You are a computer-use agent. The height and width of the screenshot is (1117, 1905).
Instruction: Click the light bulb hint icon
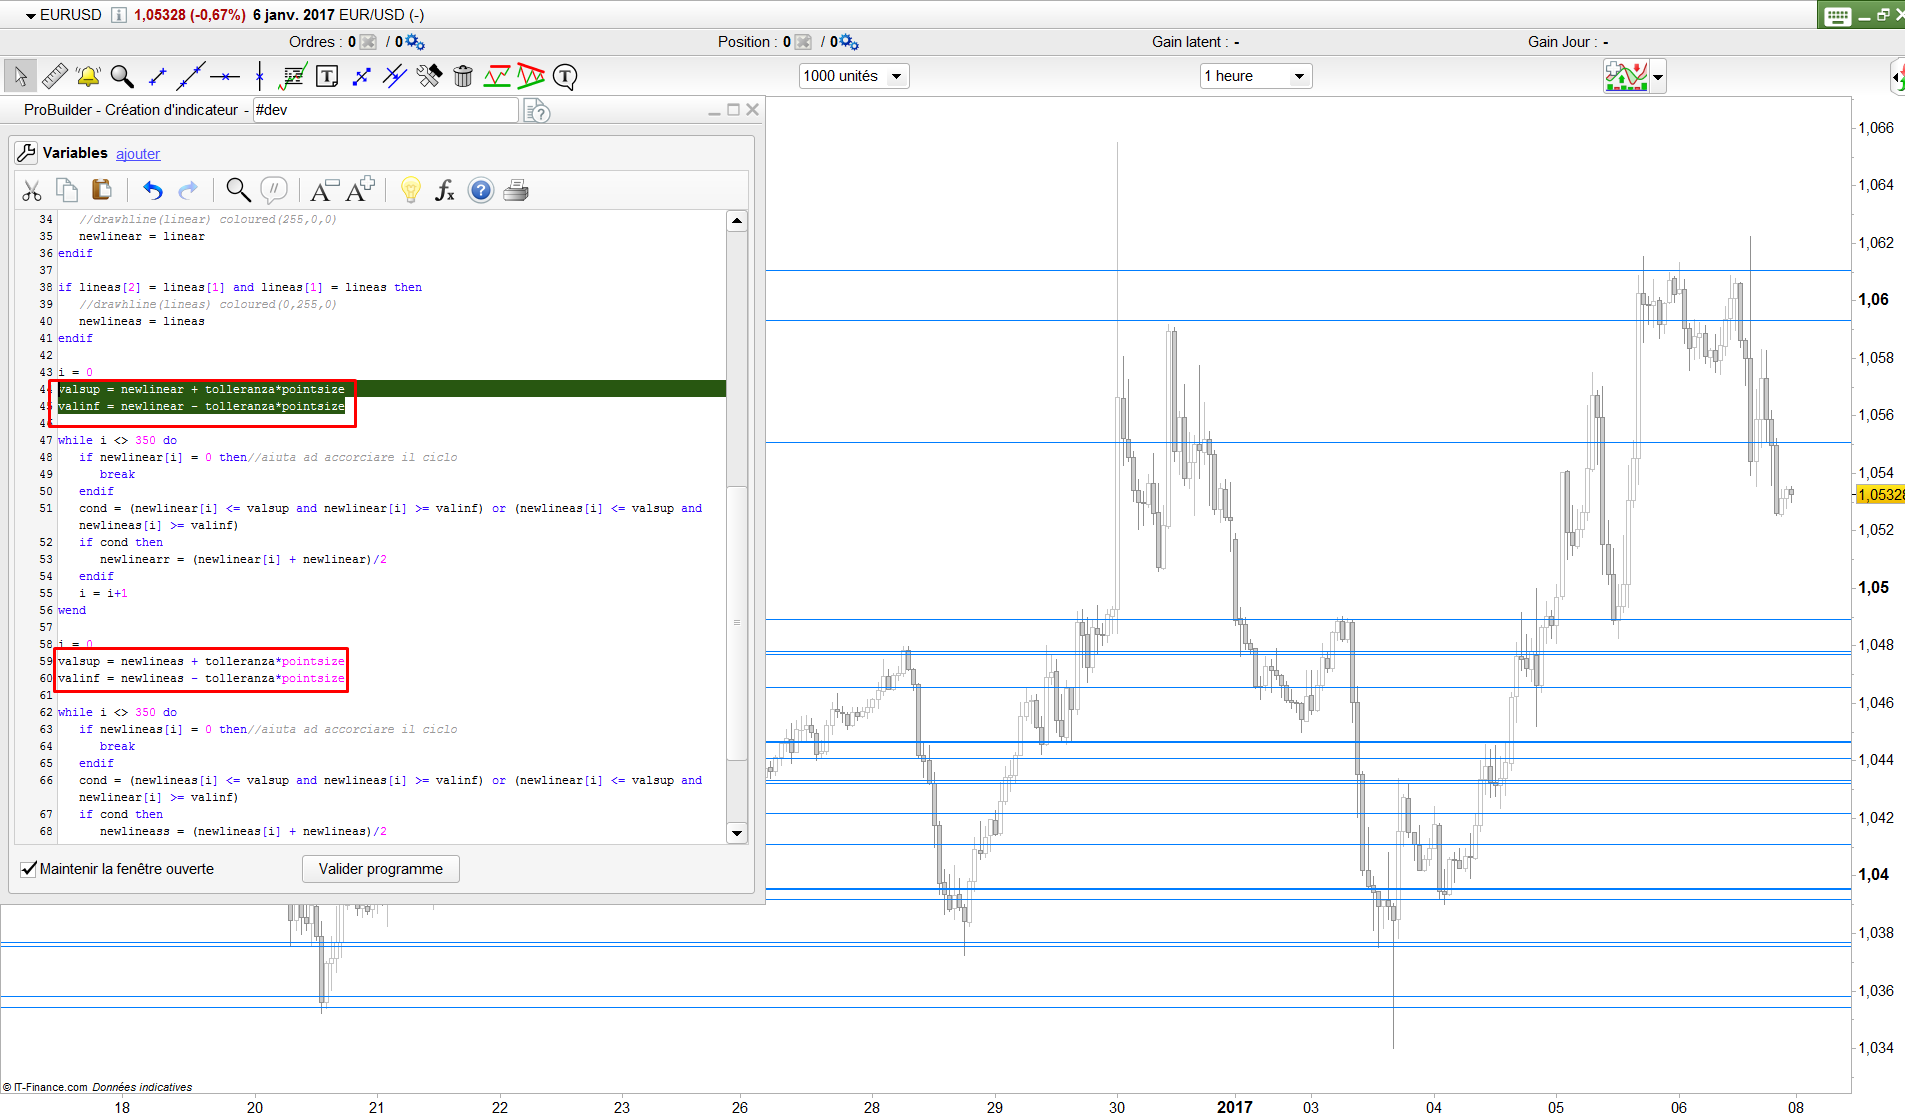410,190
